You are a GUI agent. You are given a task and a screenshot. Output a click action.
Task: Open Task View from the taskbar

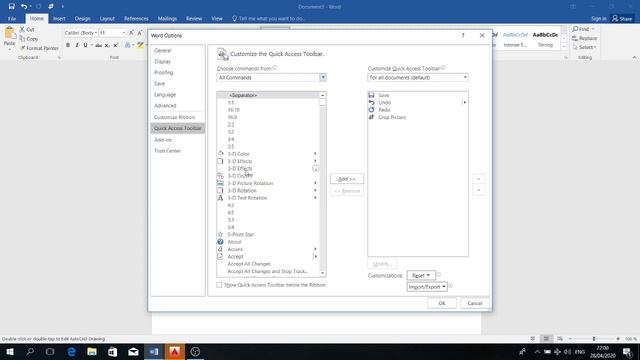(x=50, y=351)
